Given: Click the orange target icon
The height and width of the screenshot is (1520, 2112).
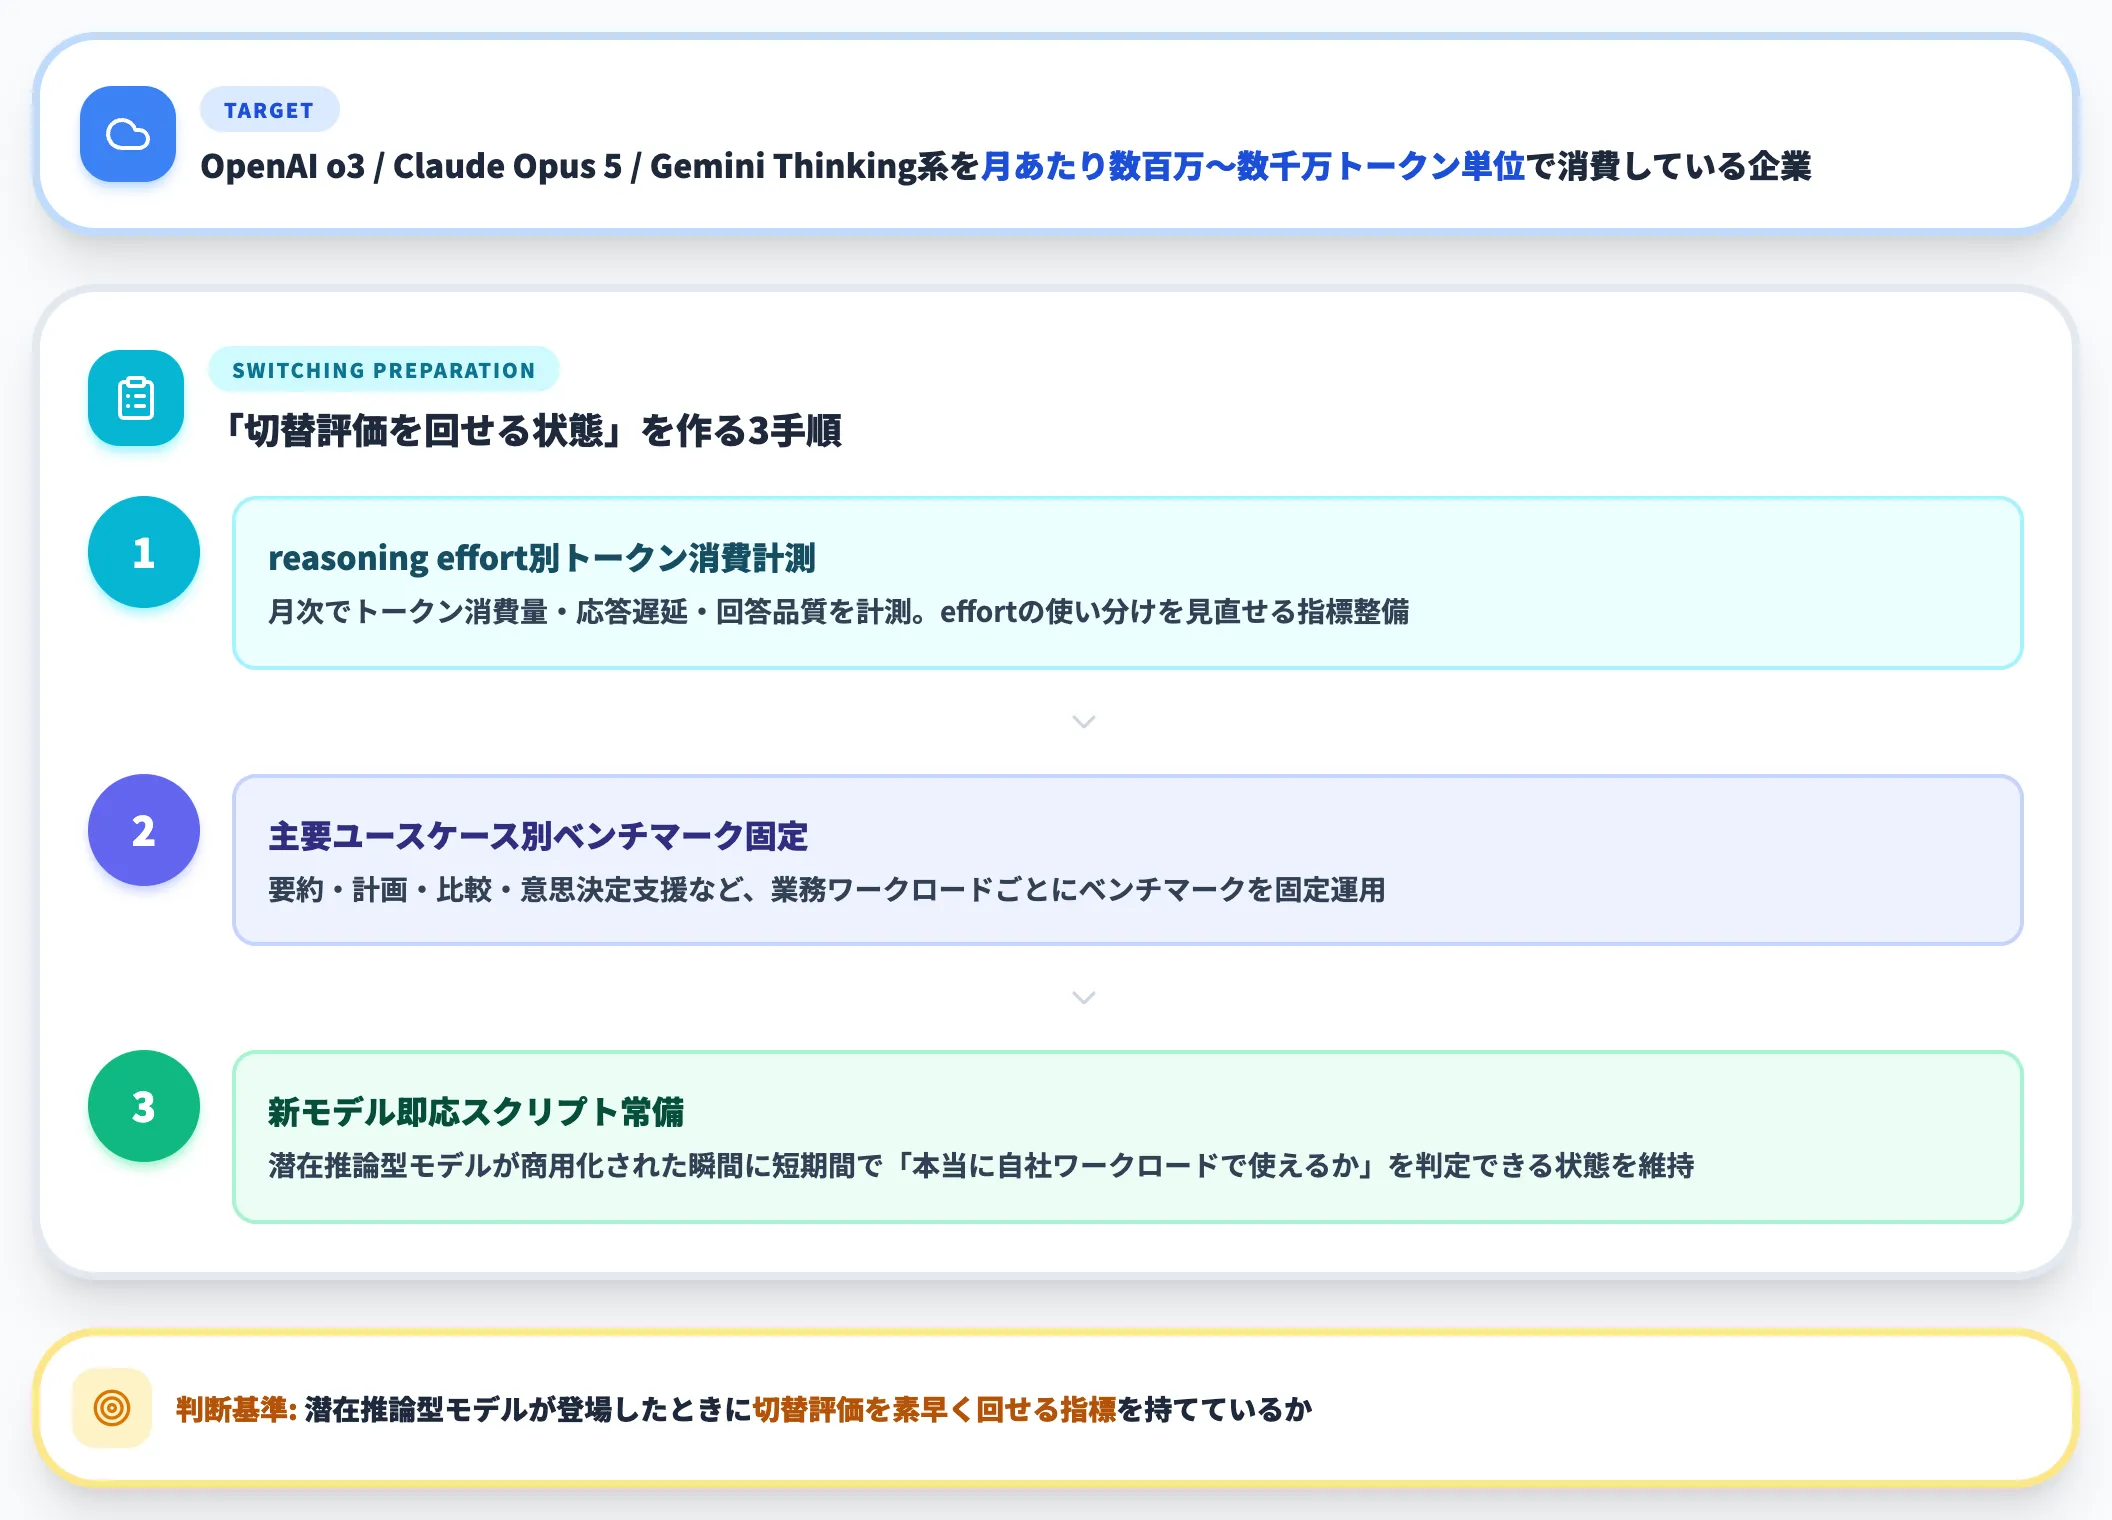Looking at the screenshot, I should [112, 1408].
